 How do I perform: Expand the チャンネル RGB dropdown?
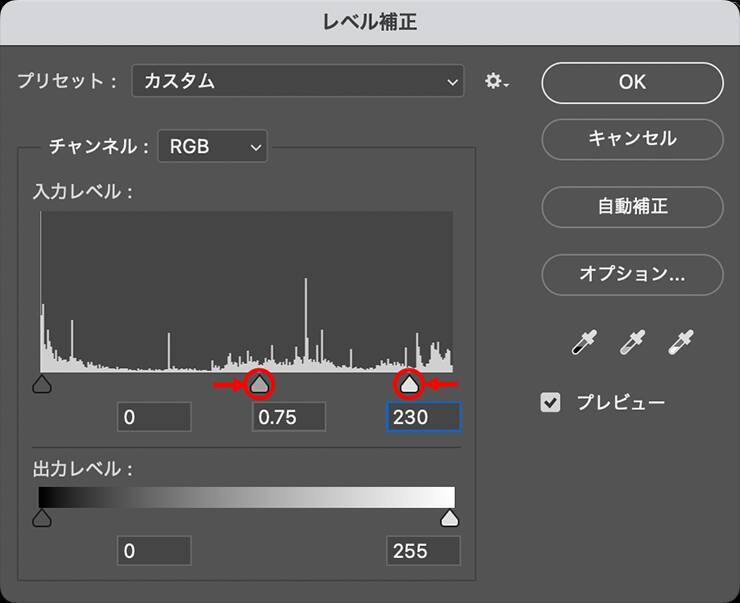(x=213, y=147)
